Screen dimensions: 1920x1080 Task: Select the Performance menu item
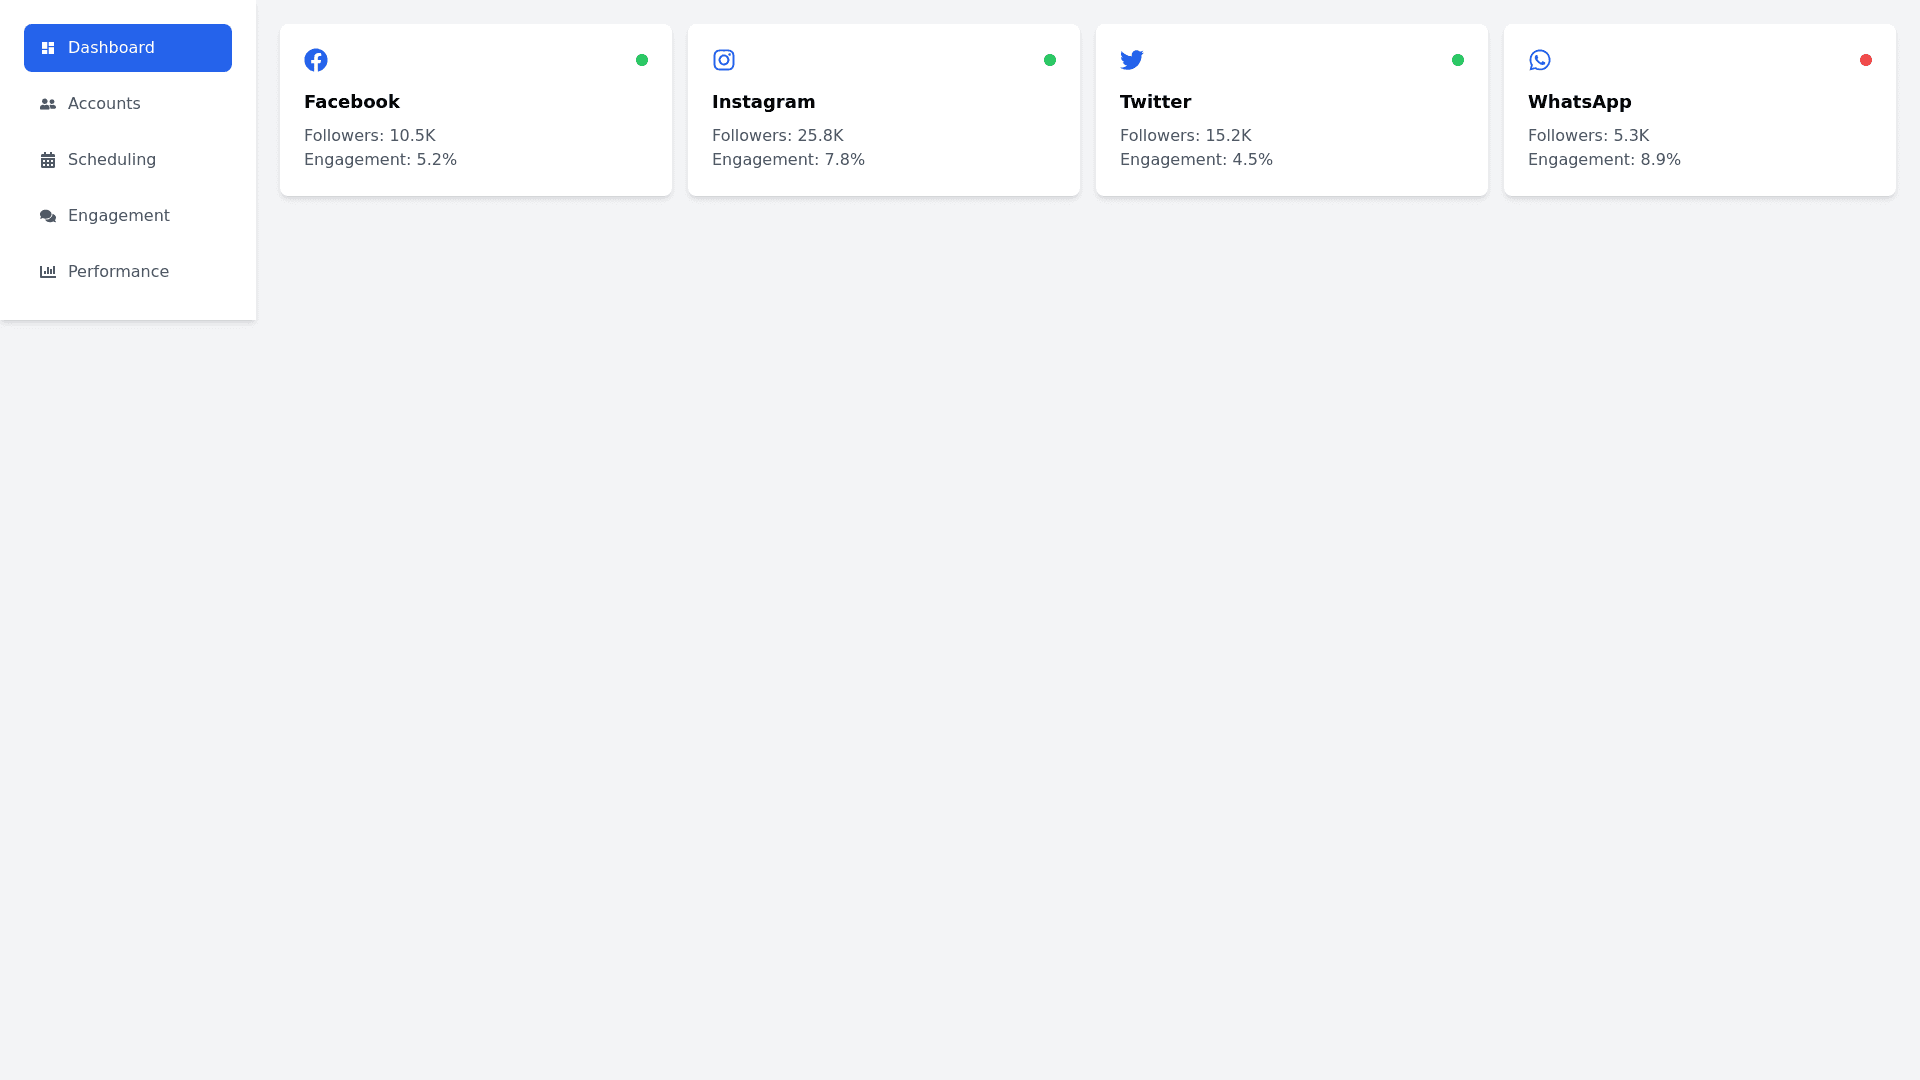coord(118,272)
